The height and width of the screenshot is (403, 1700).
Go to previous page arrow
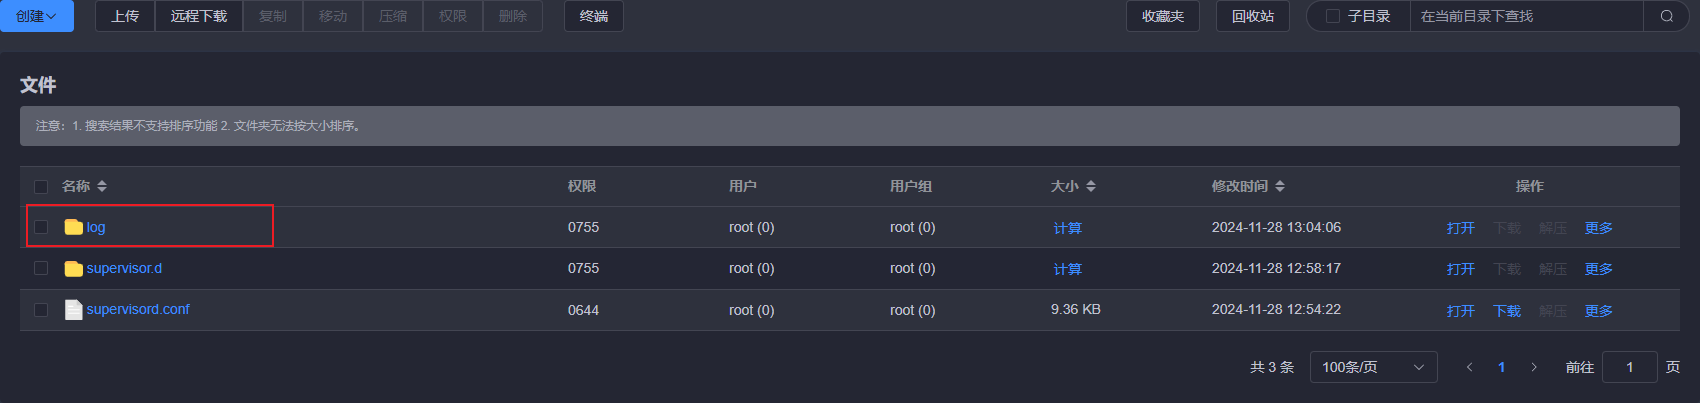[1469, 367]
